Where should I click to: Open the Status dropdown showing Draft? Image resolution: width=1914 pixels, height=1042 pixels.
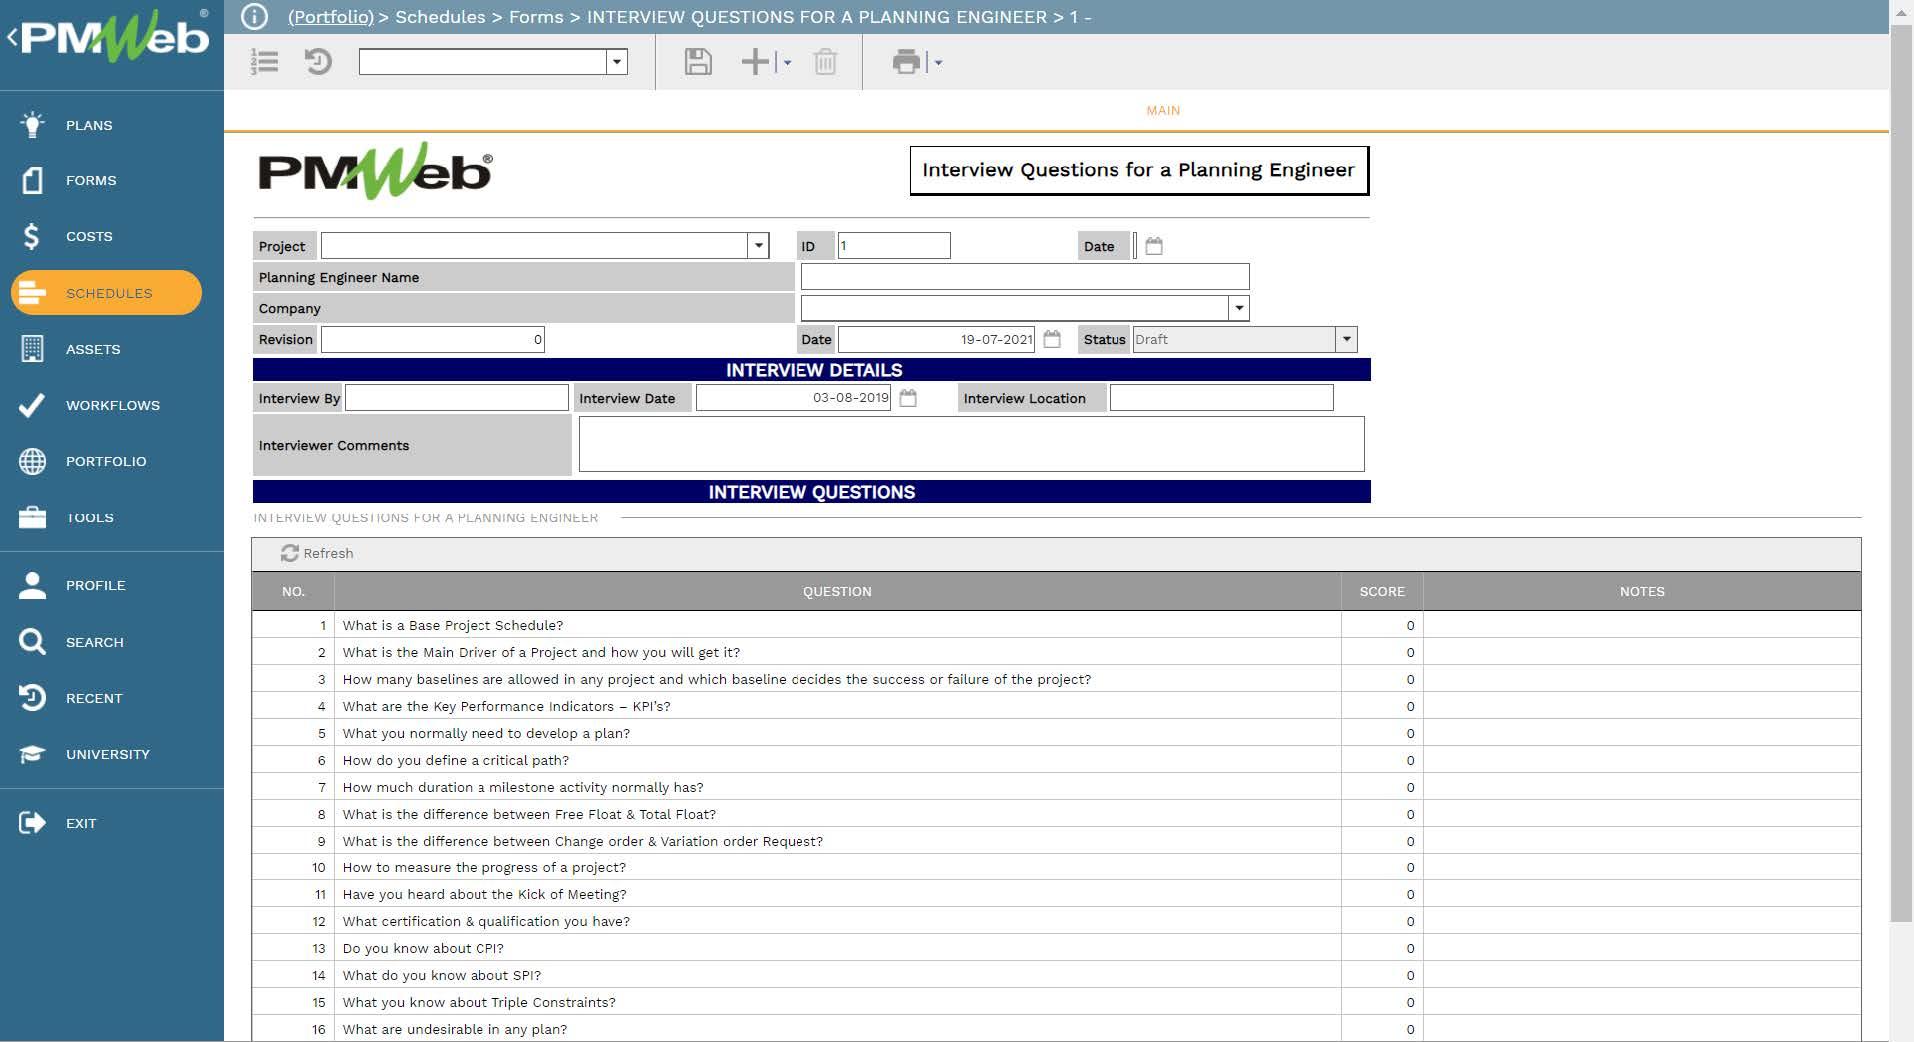(1346, 339)
